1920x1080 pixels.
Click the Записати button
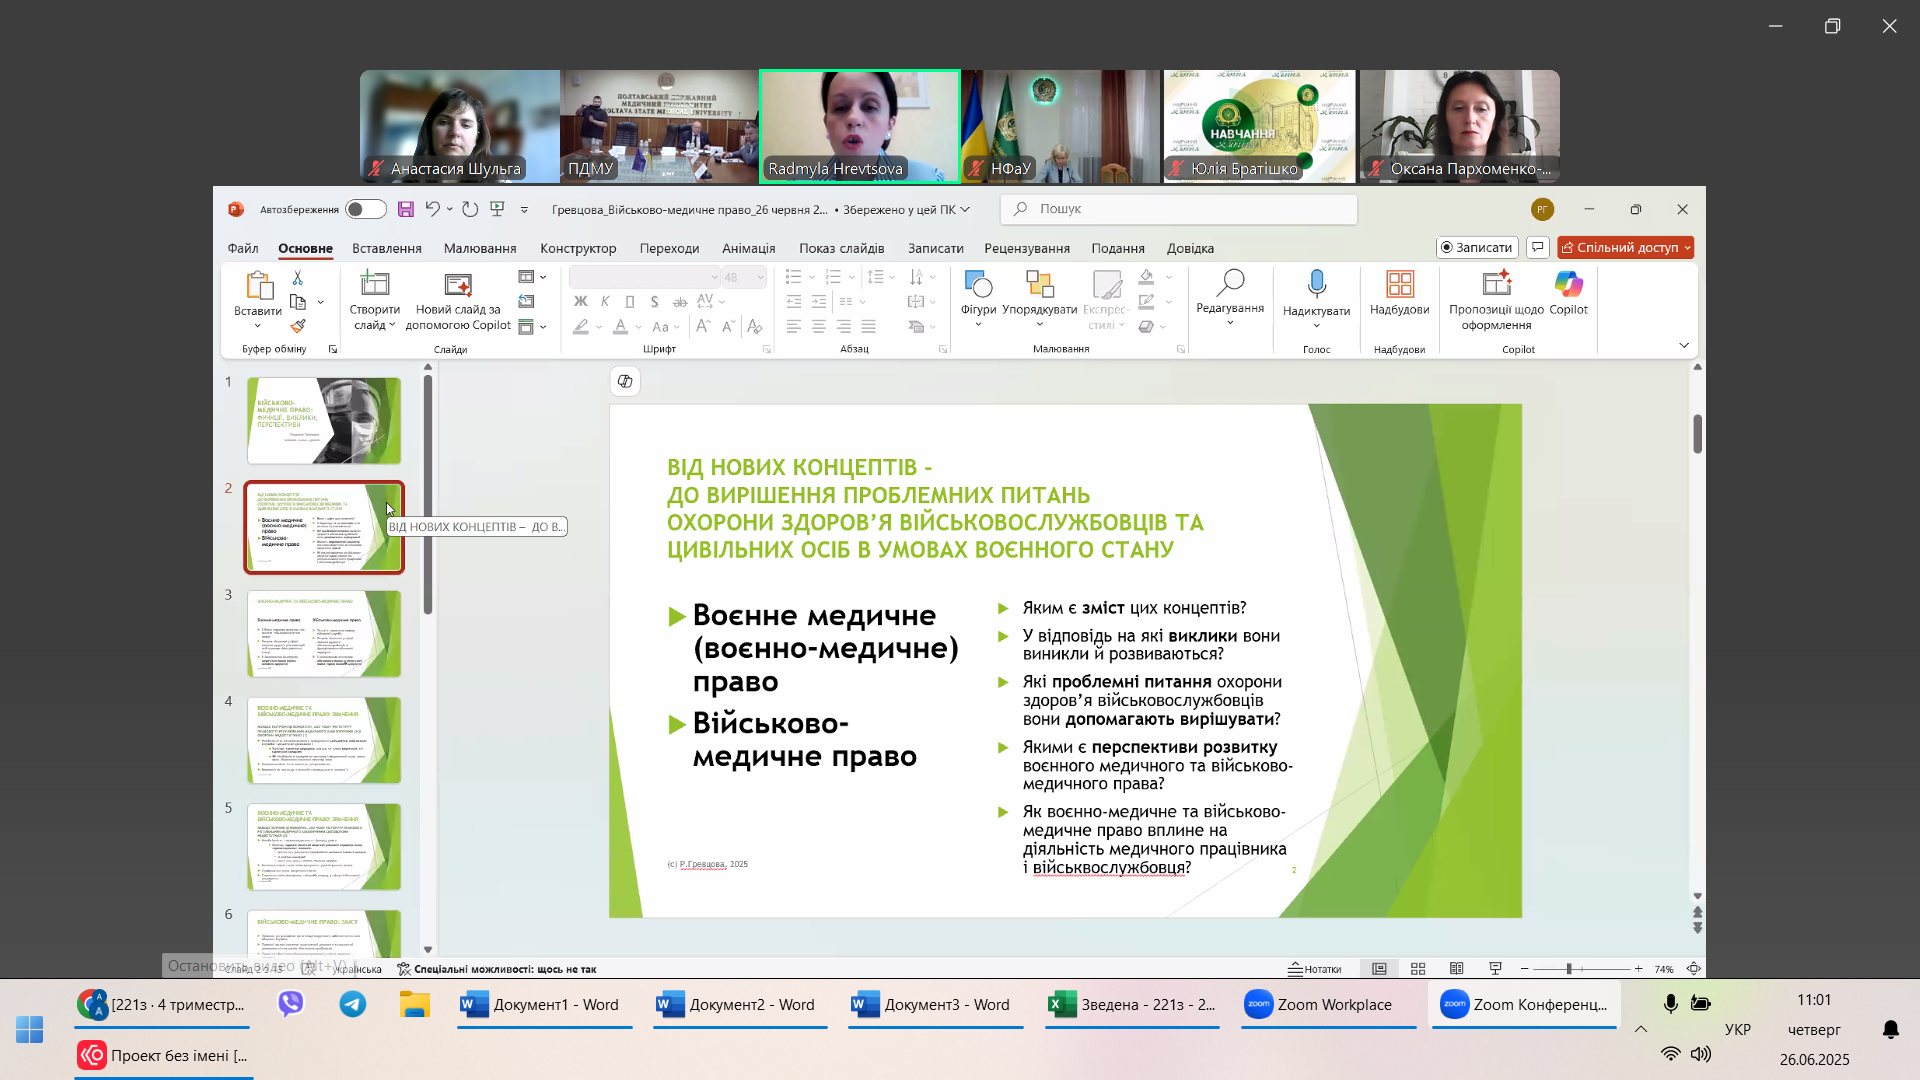1477,247
